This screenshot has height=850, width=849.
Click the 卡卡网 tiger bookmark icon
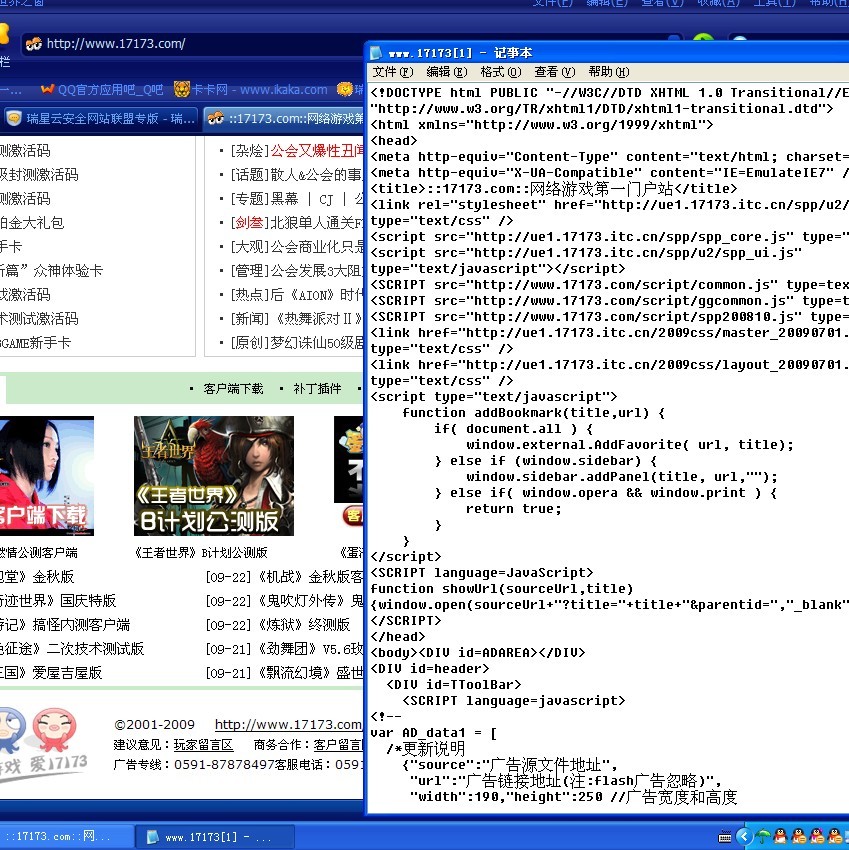tap(182, 90)
